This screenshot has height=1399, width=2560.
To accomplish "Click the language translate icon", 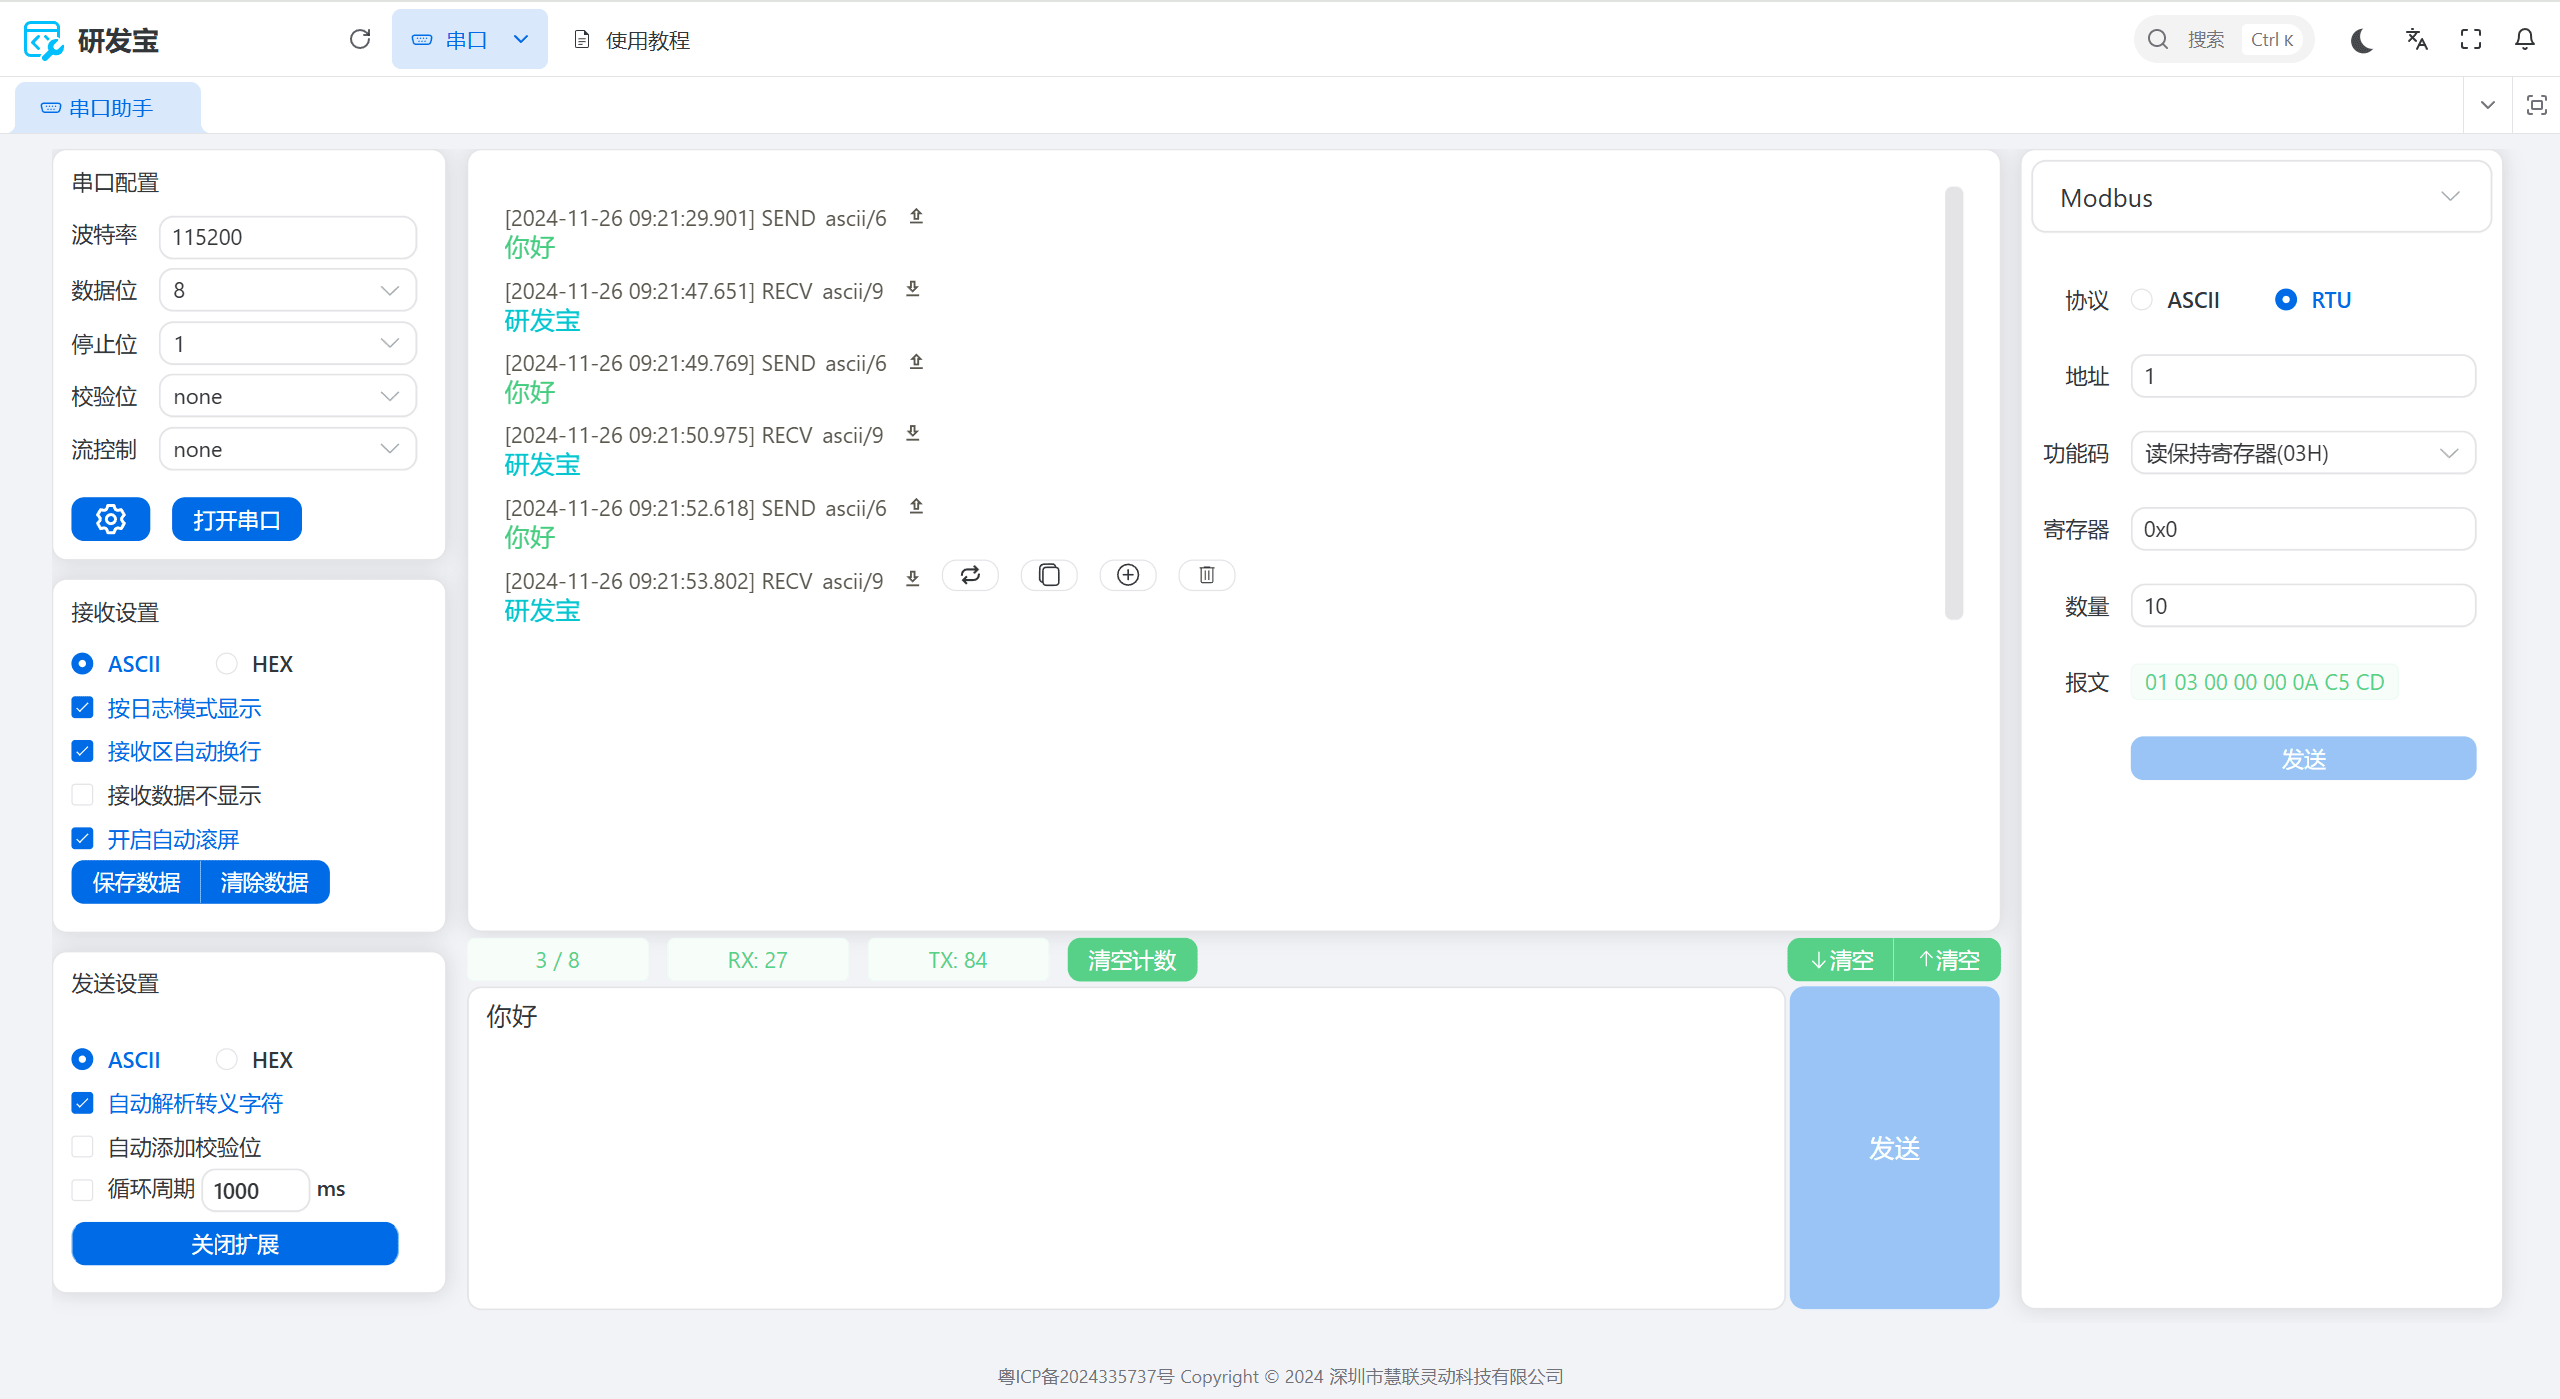I will pos(2416,40).
